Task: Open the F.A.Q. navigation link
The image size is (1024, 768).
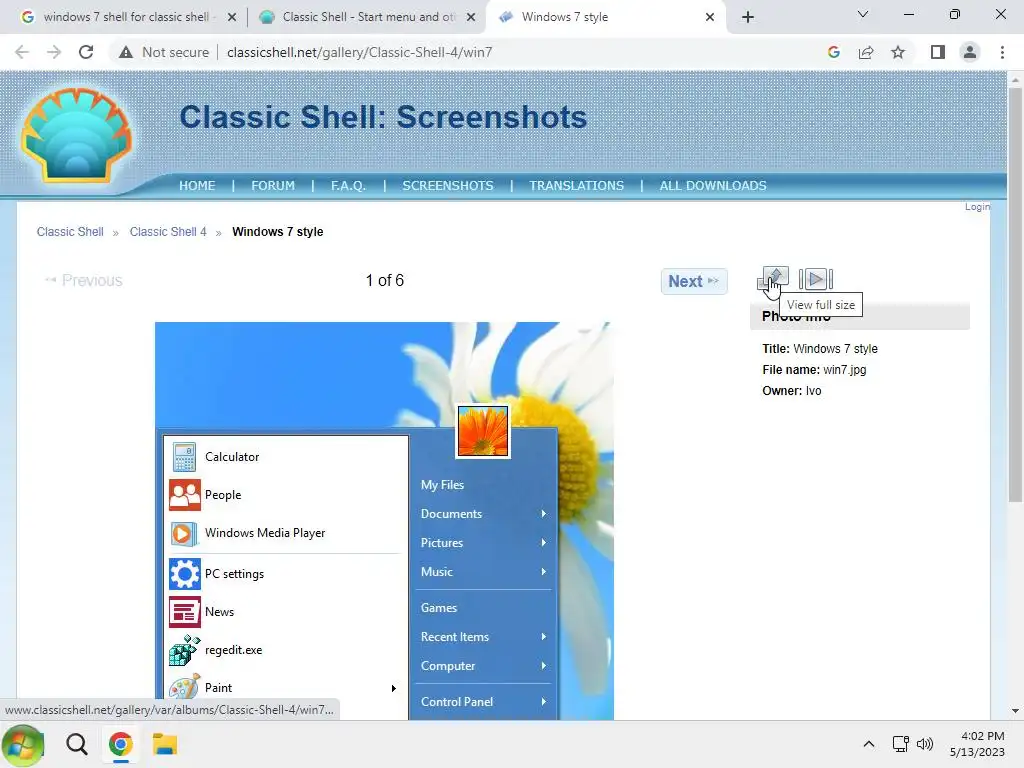Action: (348, 185)
